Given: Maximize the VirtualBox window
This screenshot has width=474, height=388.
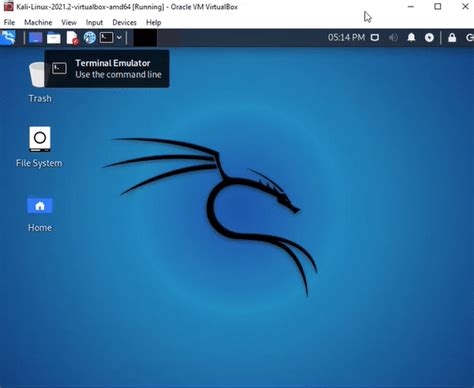Looking at the screenshot, I should (x=438, y=6).
